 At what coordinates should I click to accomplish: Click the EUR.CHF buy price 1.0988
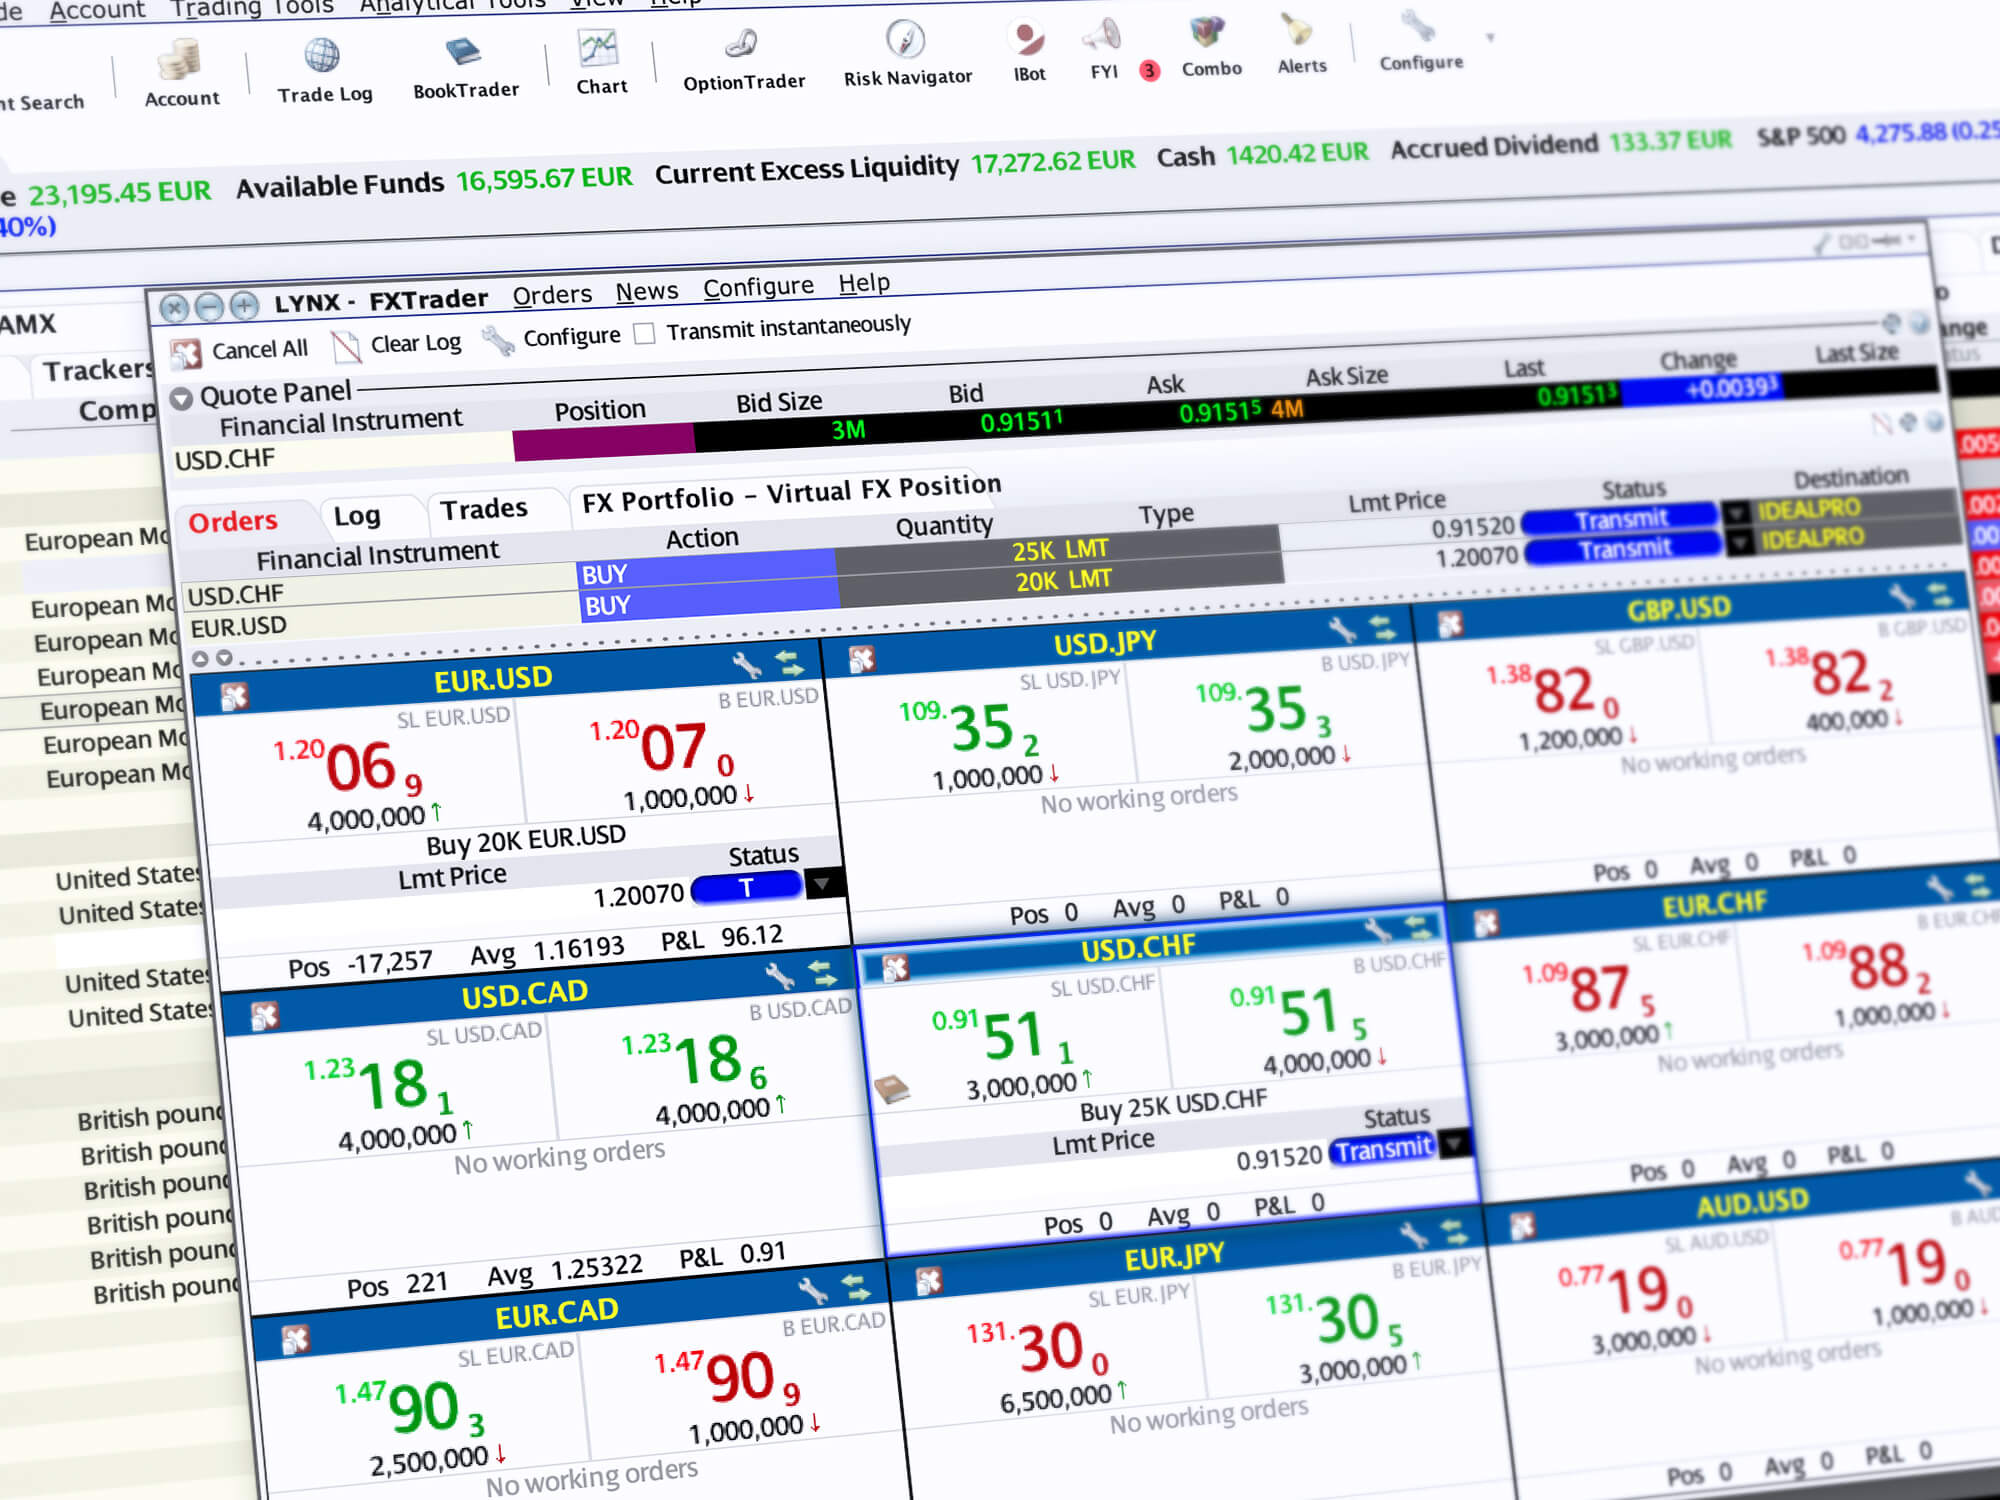1866,967
